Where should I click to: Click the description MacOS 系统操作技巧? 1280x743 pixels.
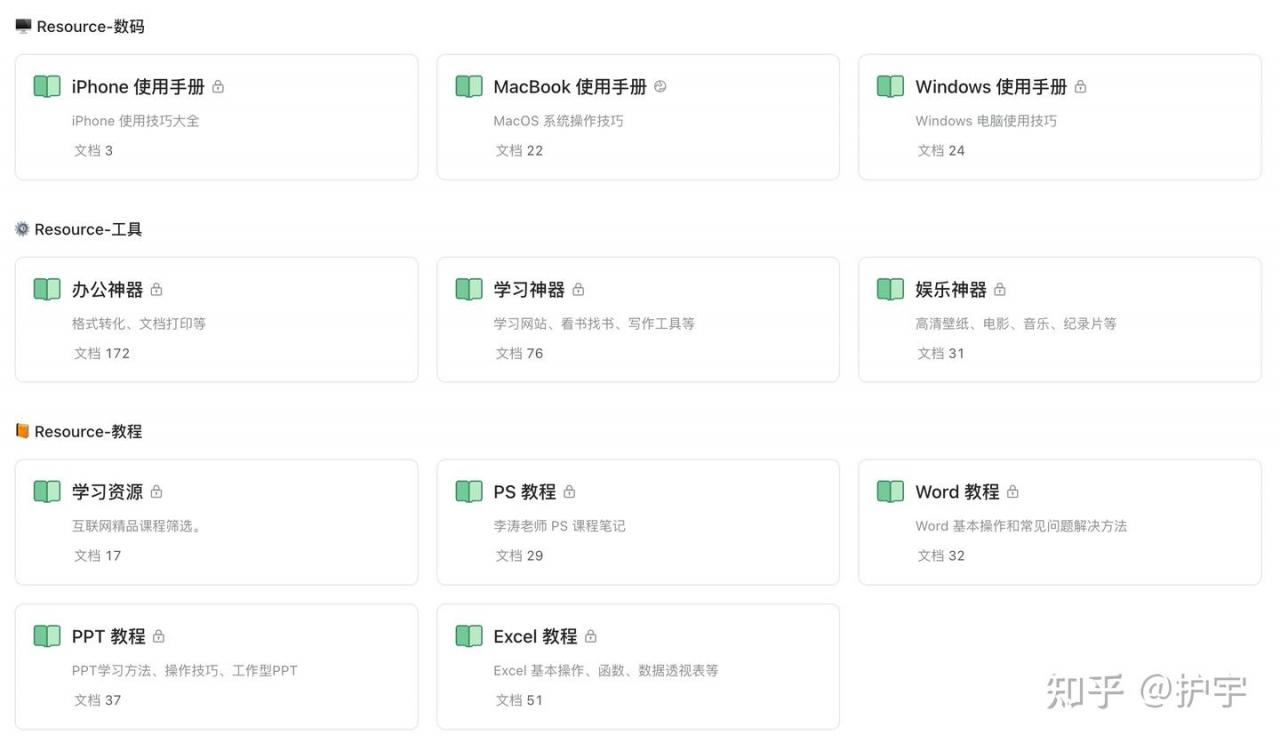558,121
